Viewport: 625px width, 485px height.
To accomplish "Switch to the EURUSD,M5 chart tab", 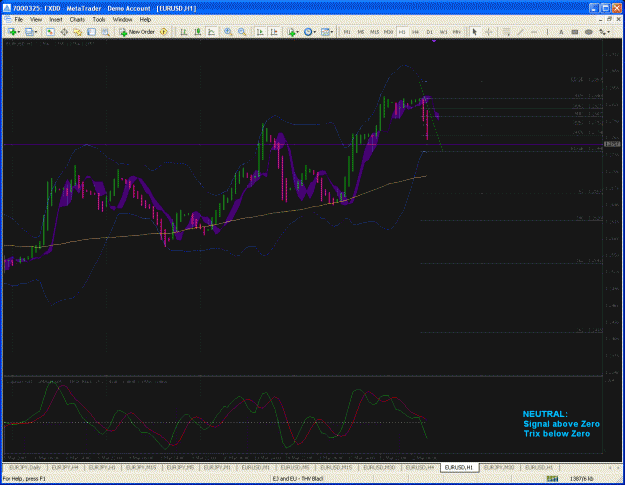I will pos(295,467).
